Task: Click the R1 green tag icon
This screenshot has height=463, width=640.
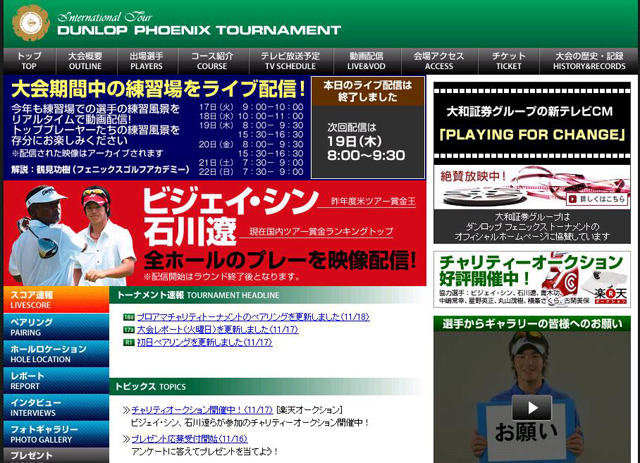Action: click(129, 342)
